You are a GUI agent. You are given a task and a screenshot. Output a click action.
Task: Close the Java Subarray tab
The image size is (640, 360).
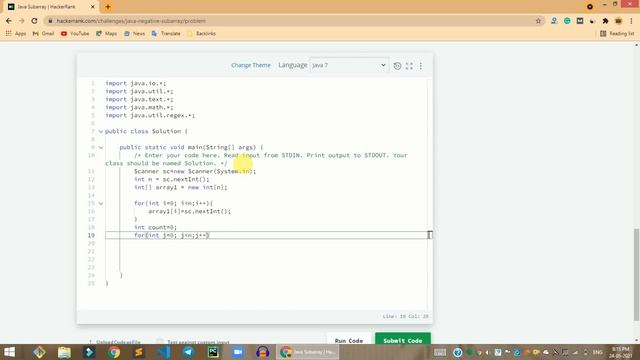point(93,7)
